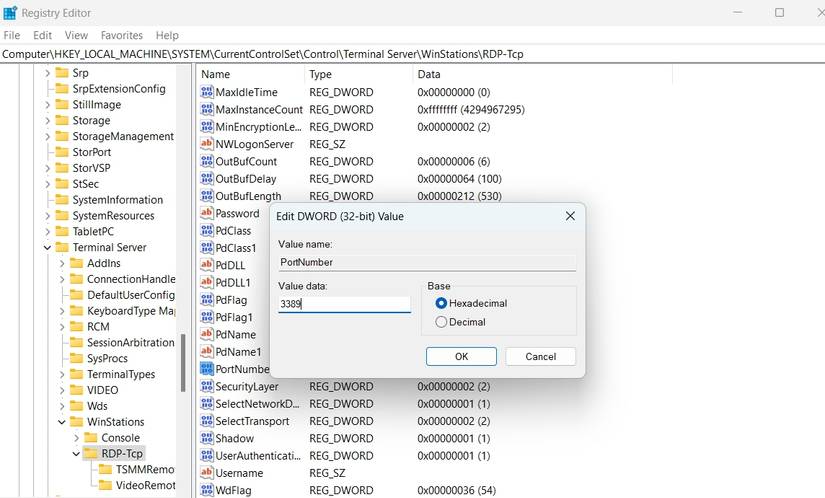
Task: Select the VideoRemot tree item
Action: point(145,485)
